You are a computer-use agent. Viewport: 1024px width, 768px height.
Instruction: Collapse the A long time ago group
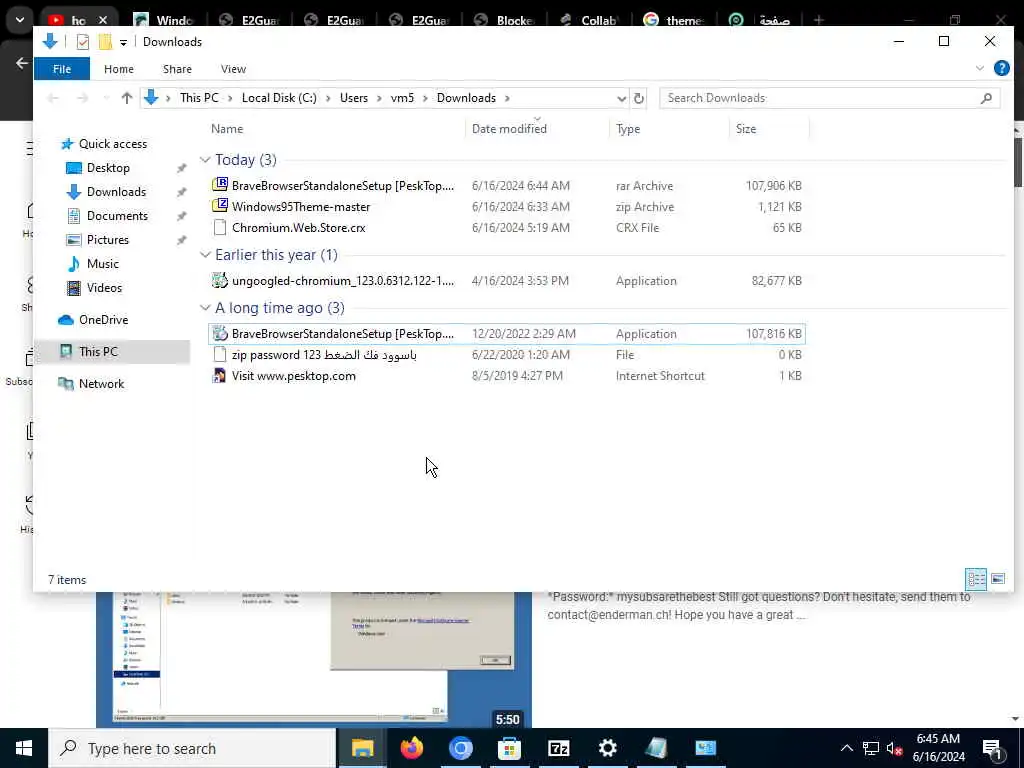coord(205,308)
